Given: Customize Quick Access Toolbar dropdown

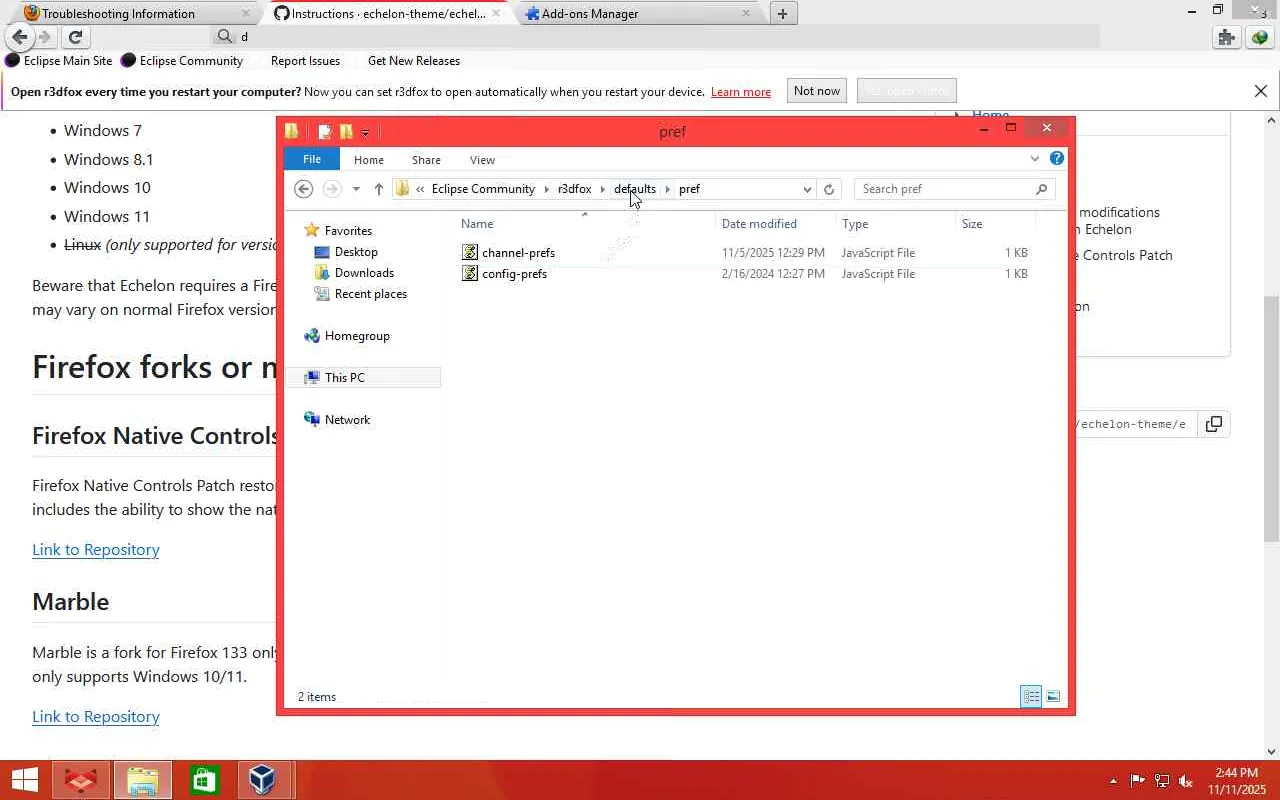Looking at the screenshot, I should pyautogui.click(x=365, y=132).
